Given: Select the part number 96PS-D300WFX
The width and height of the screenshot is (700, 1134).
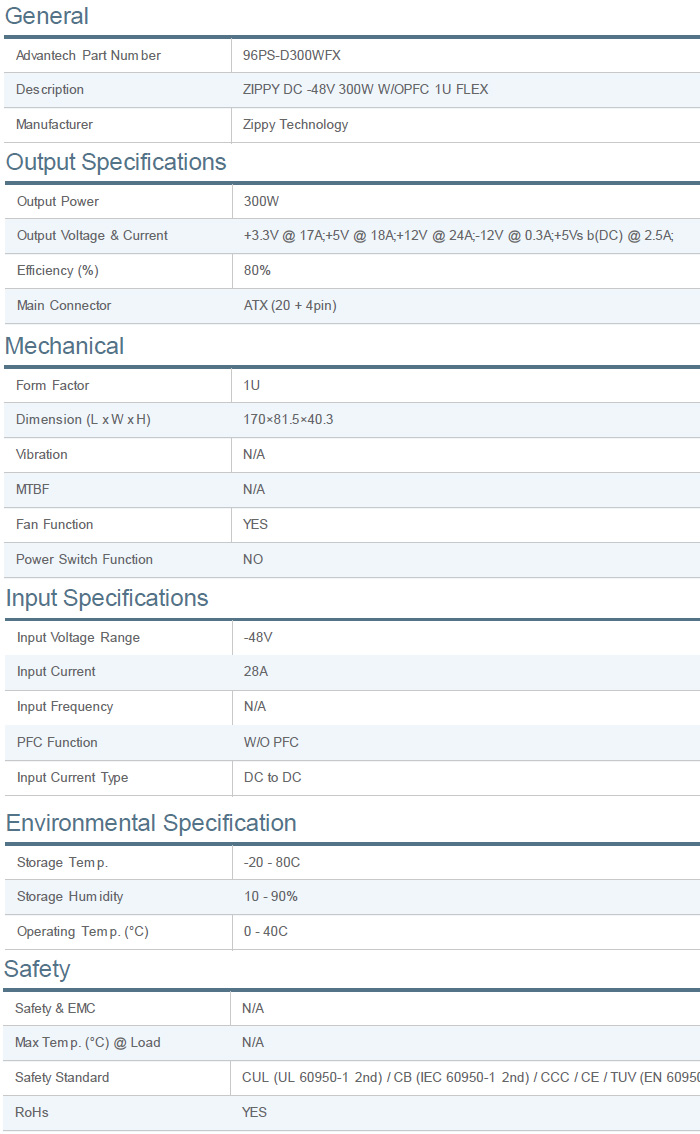Looking at the screenshot, I should 291,55.
